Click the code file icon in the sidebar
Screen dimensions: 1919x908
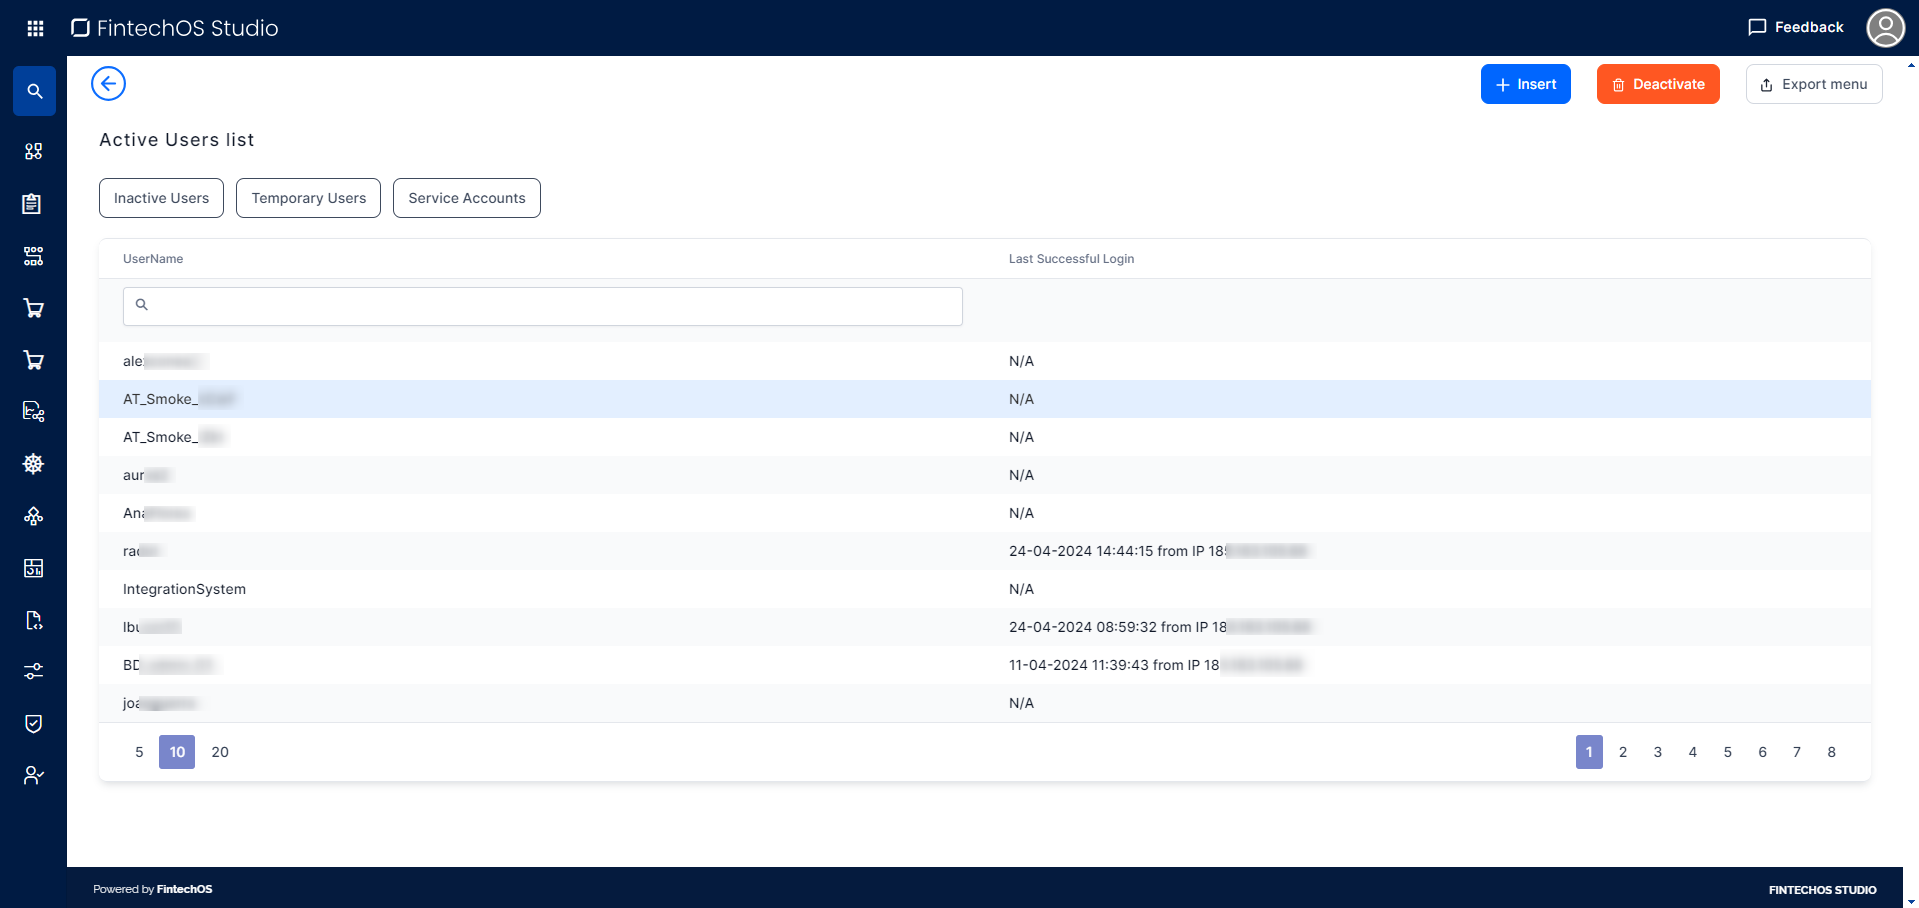(33, 620)
